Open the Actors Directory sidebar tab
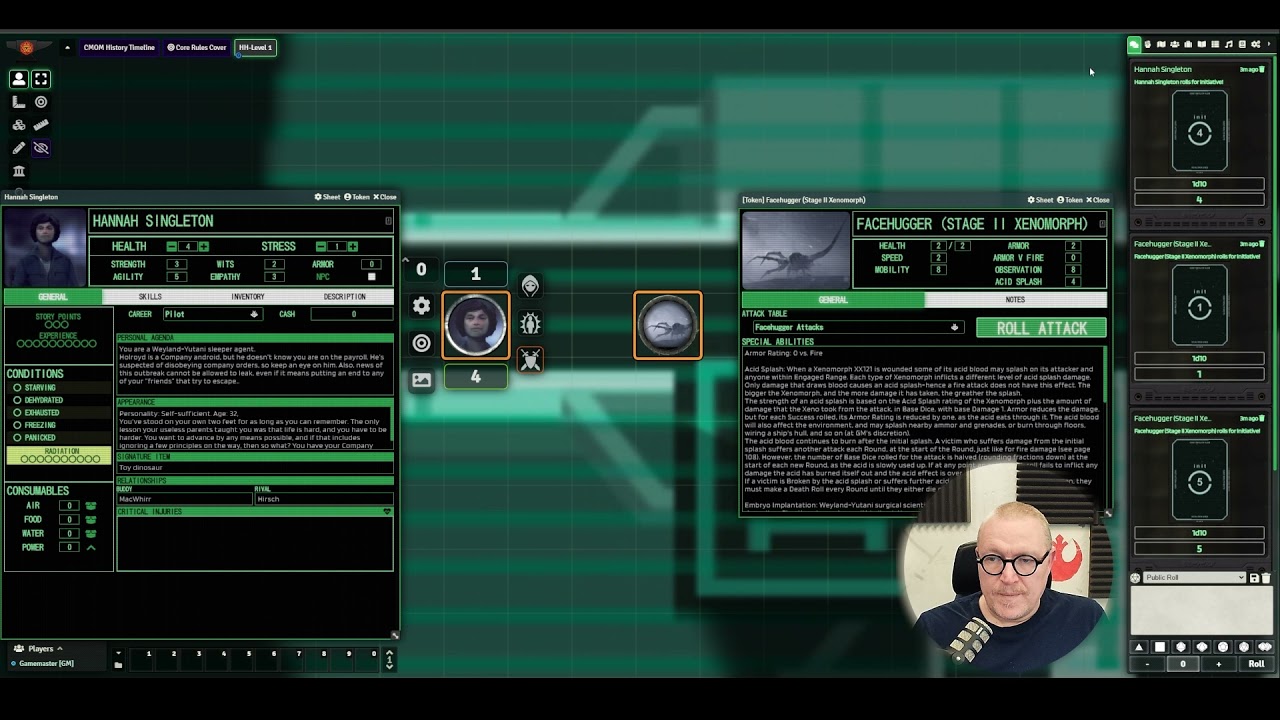This screenshot has width=1280, height=720. coord(1174,44)
